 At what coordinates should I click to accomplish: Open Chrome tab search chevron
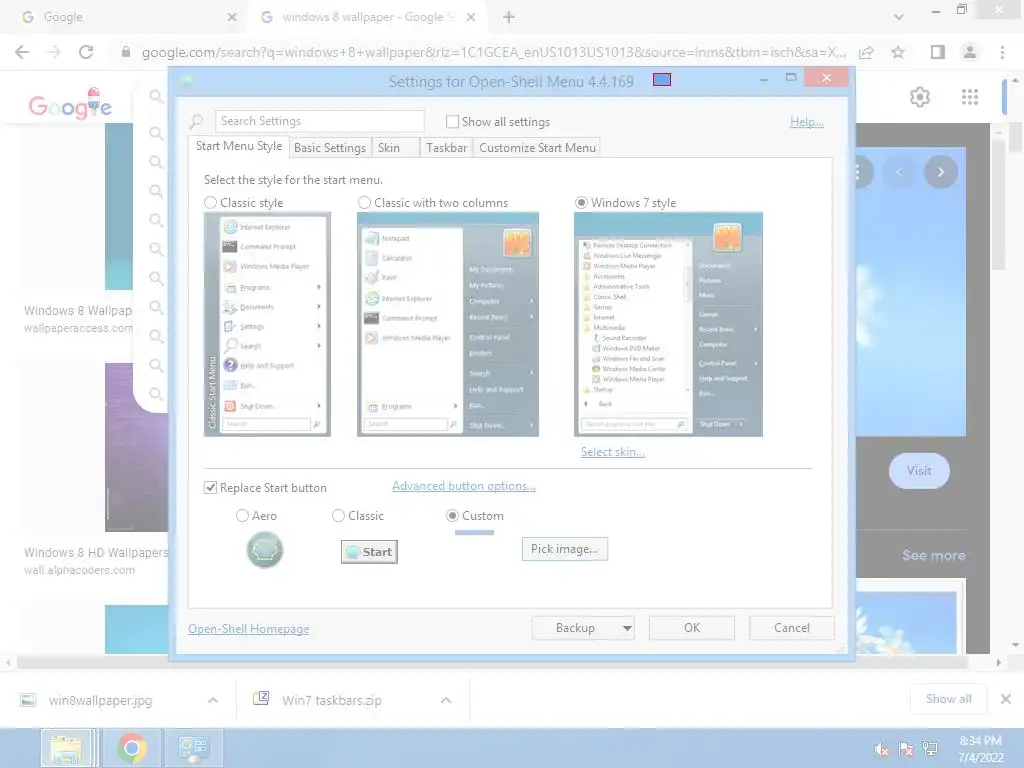(x=899, y=17)
